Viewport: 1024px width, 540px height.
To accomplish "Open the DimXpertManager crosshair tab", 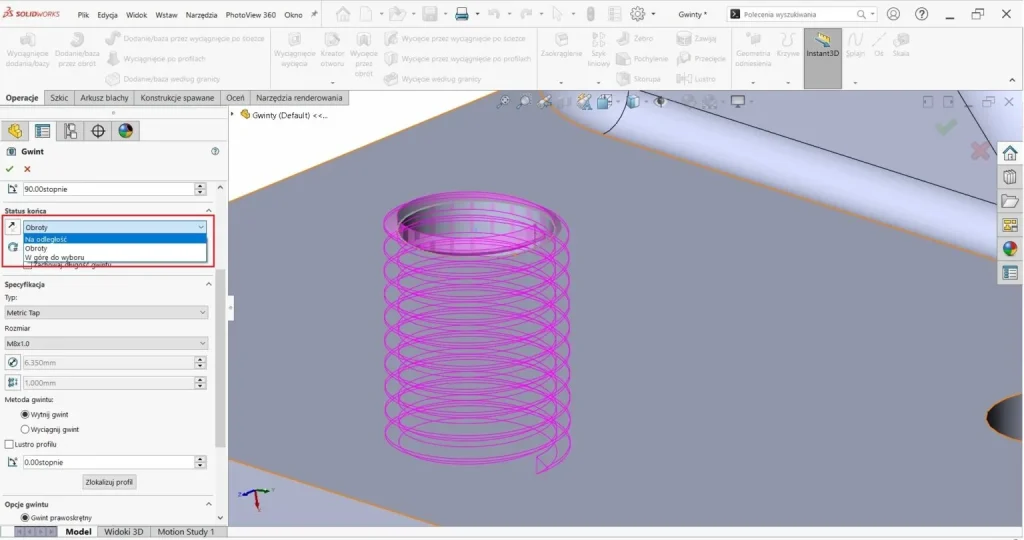I will click(98, 131).
